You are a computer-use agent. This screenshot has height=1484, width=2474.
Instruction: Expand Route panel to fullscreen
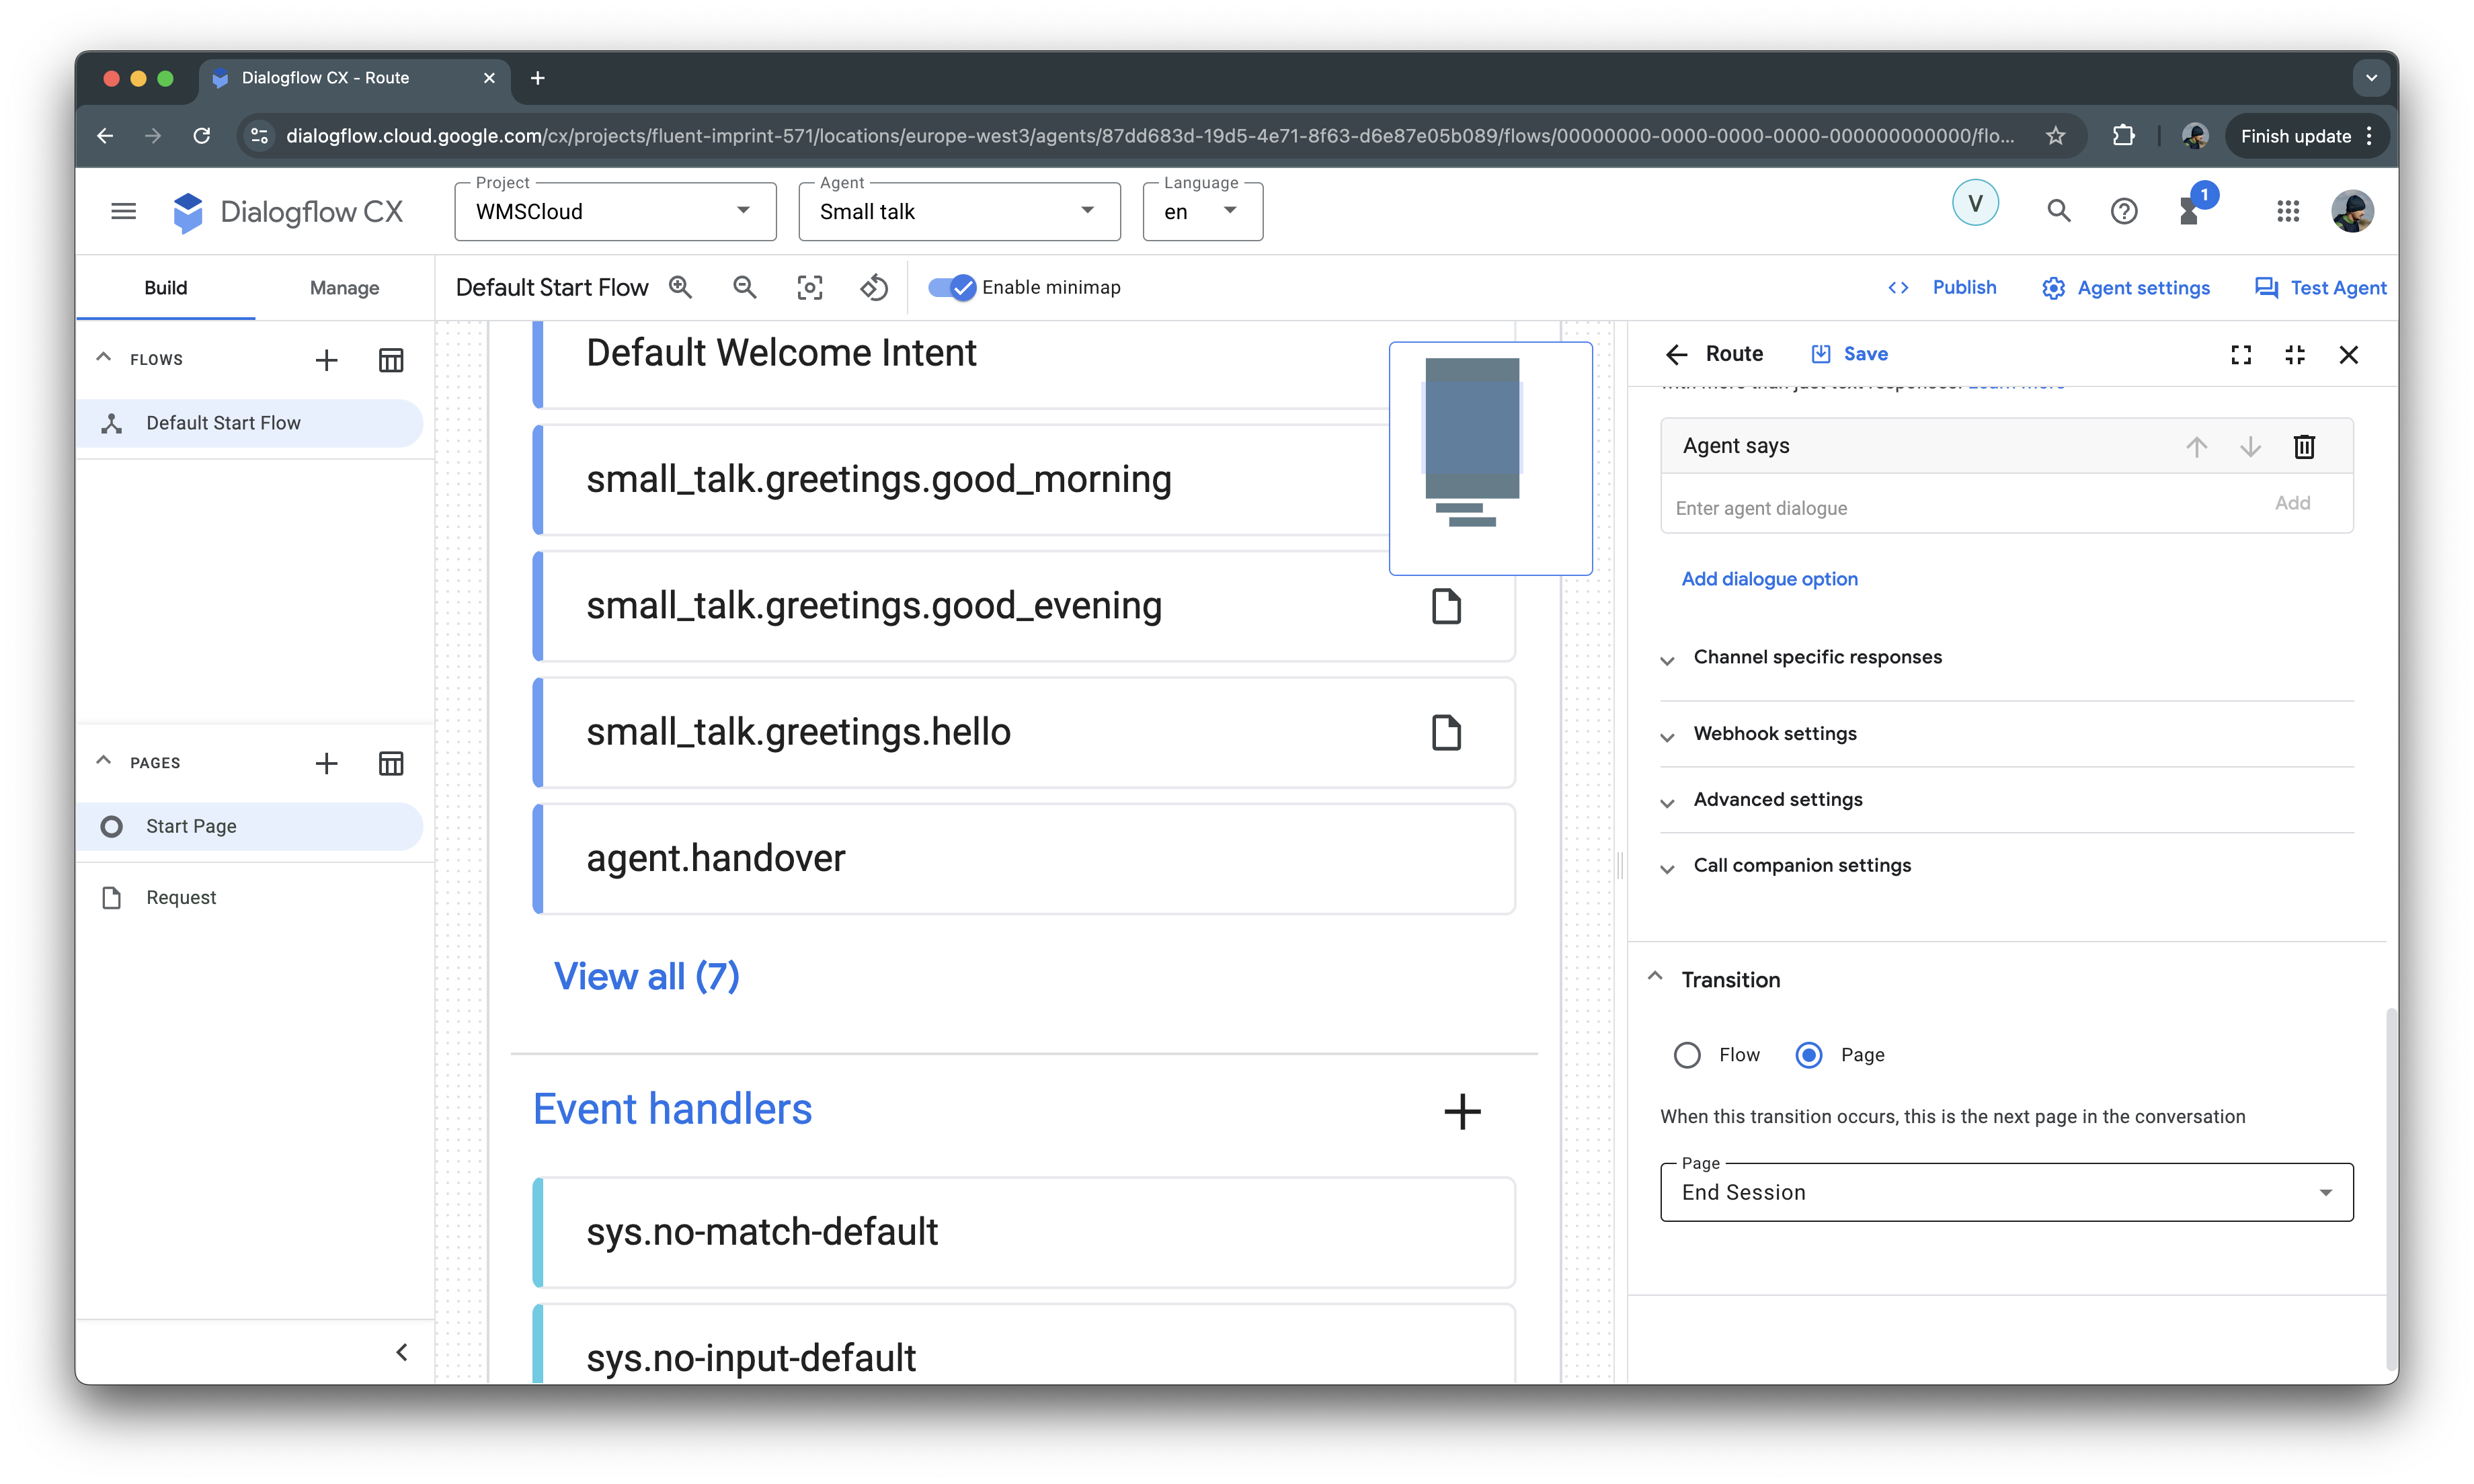click(2241, 355)
